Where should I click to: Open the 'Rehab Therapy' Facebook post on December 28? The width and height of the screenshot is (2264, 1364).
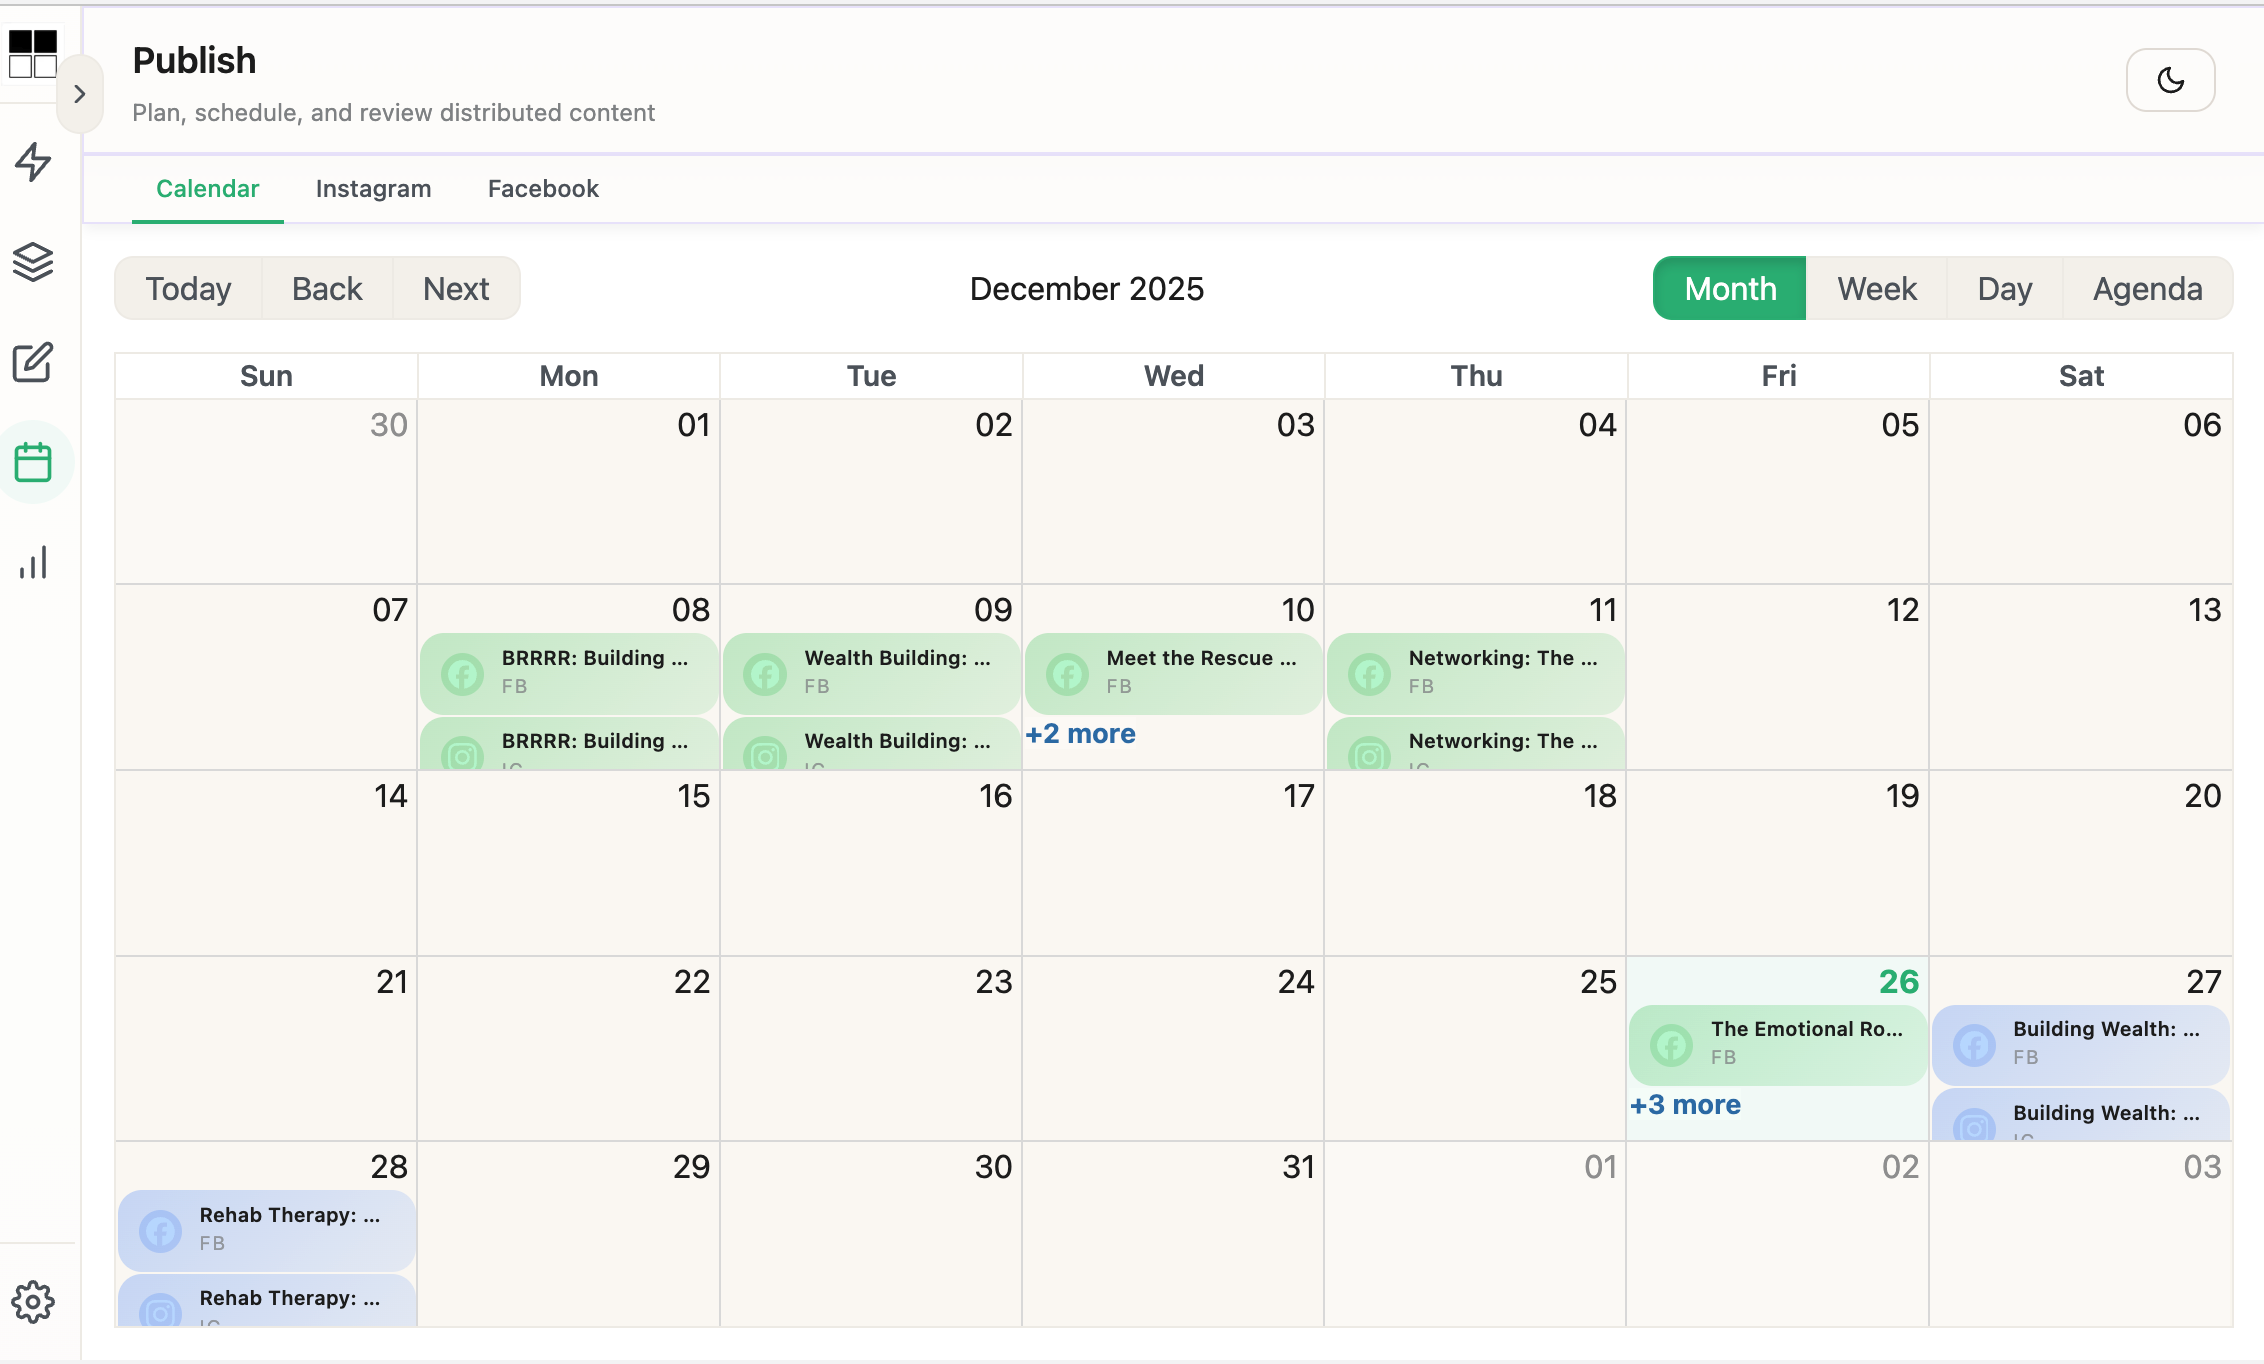tap(265, 1229)
